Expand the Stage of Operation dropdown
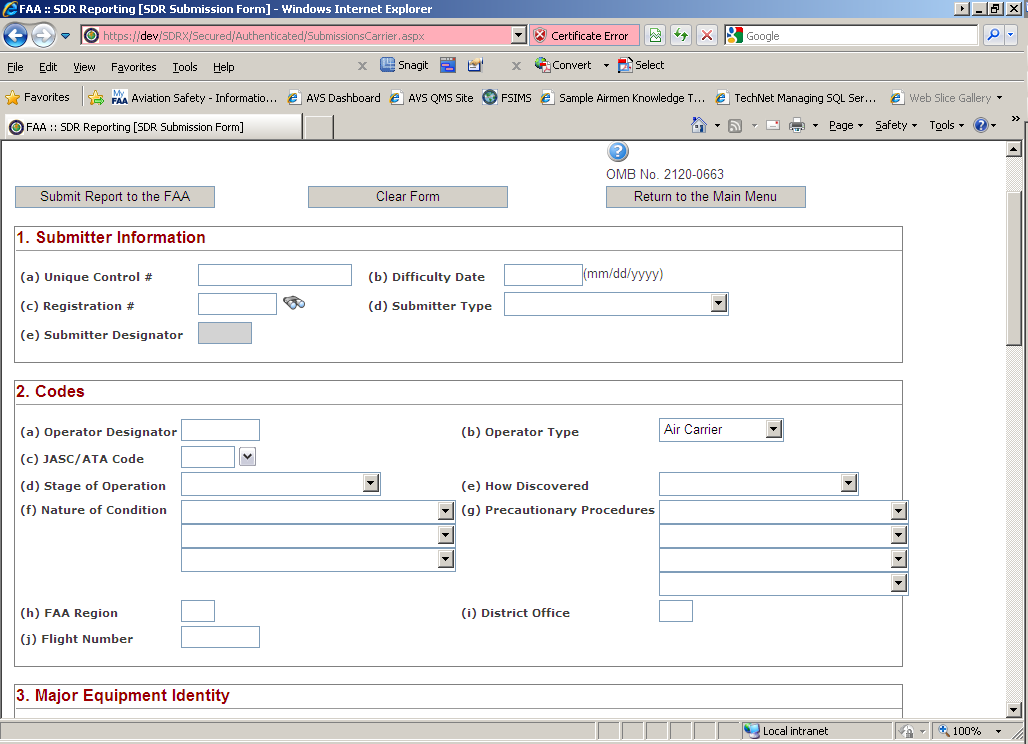The width and height of the screenshot is (1028, 744). 370,484
